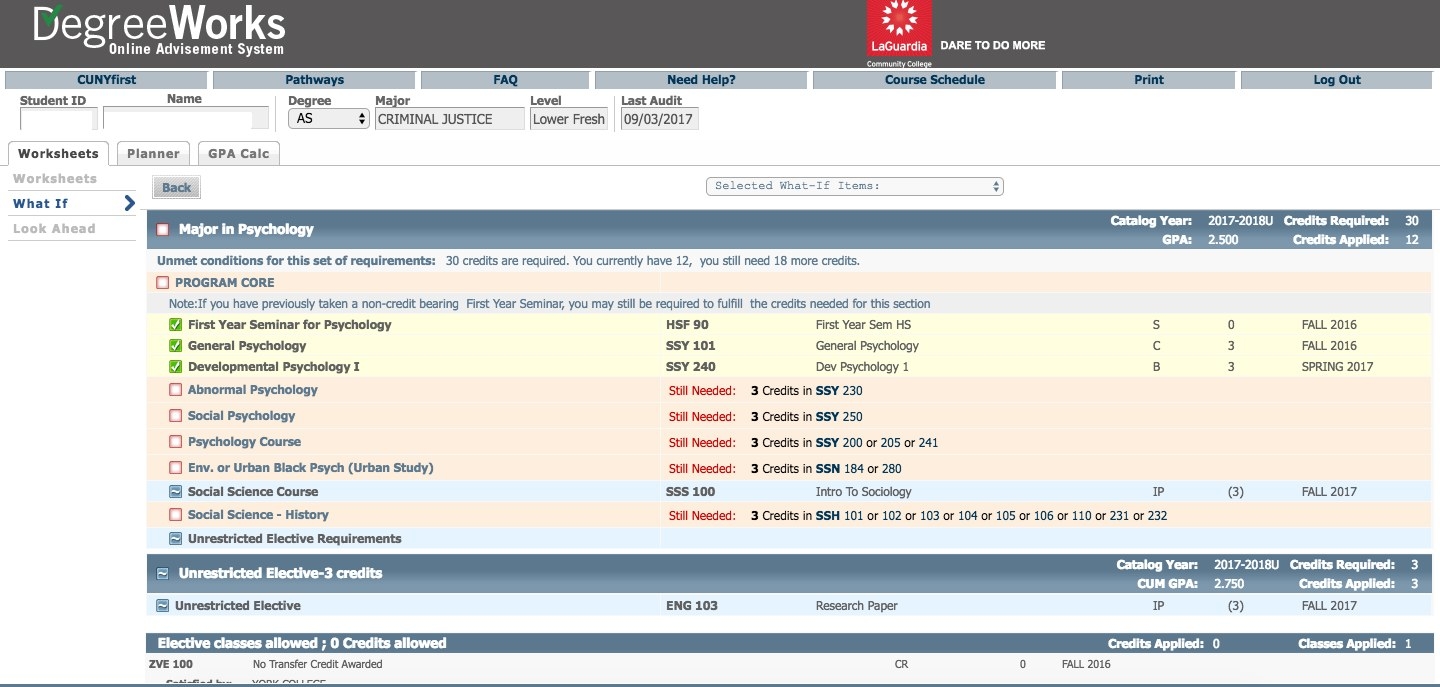Switch to the Worksheets tab
This screenshot has width=1440, height=687.
pyautogui.click(x=58, y=154)
